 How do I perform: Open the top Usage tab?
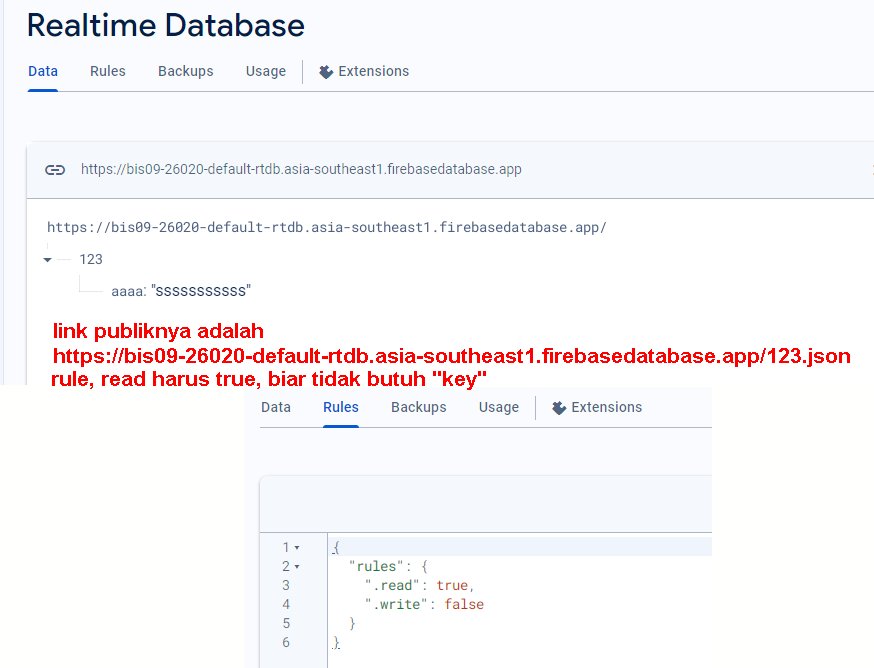[266, 71]
